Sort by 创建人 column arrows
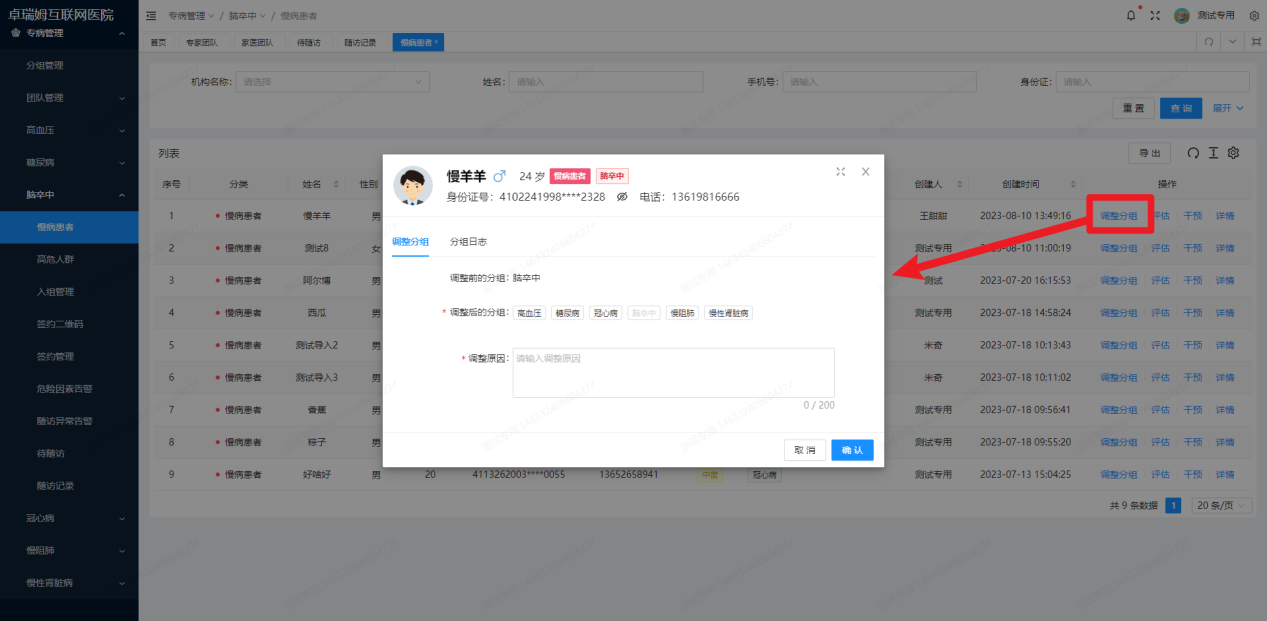 click(x=961, y=184)
